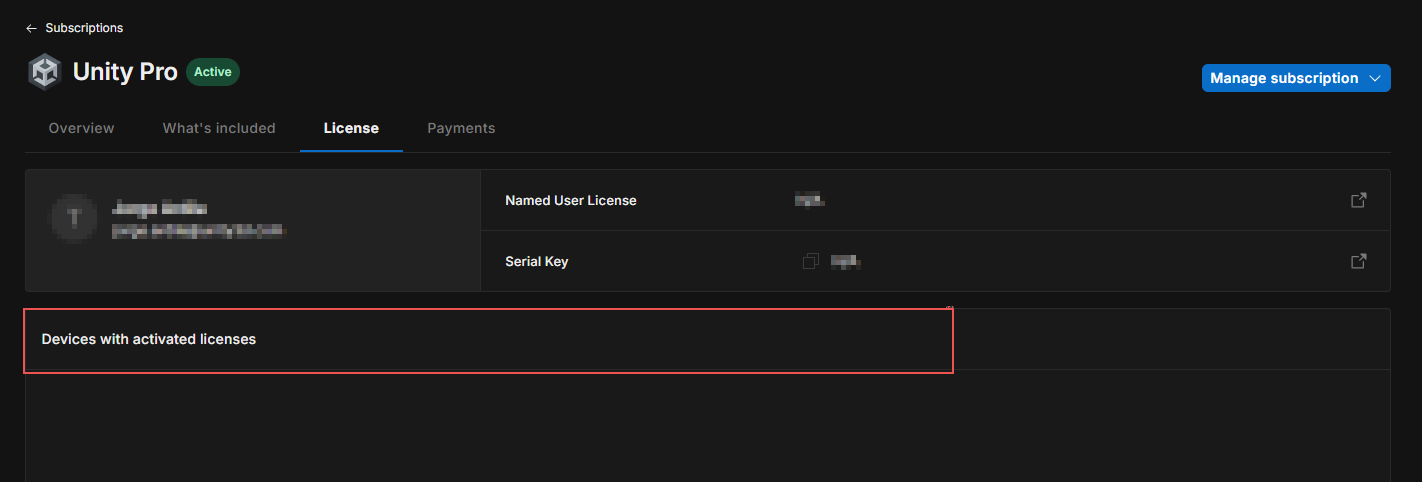Select the License tab
Screen dimensions: 1422x482
click(351, 128)
